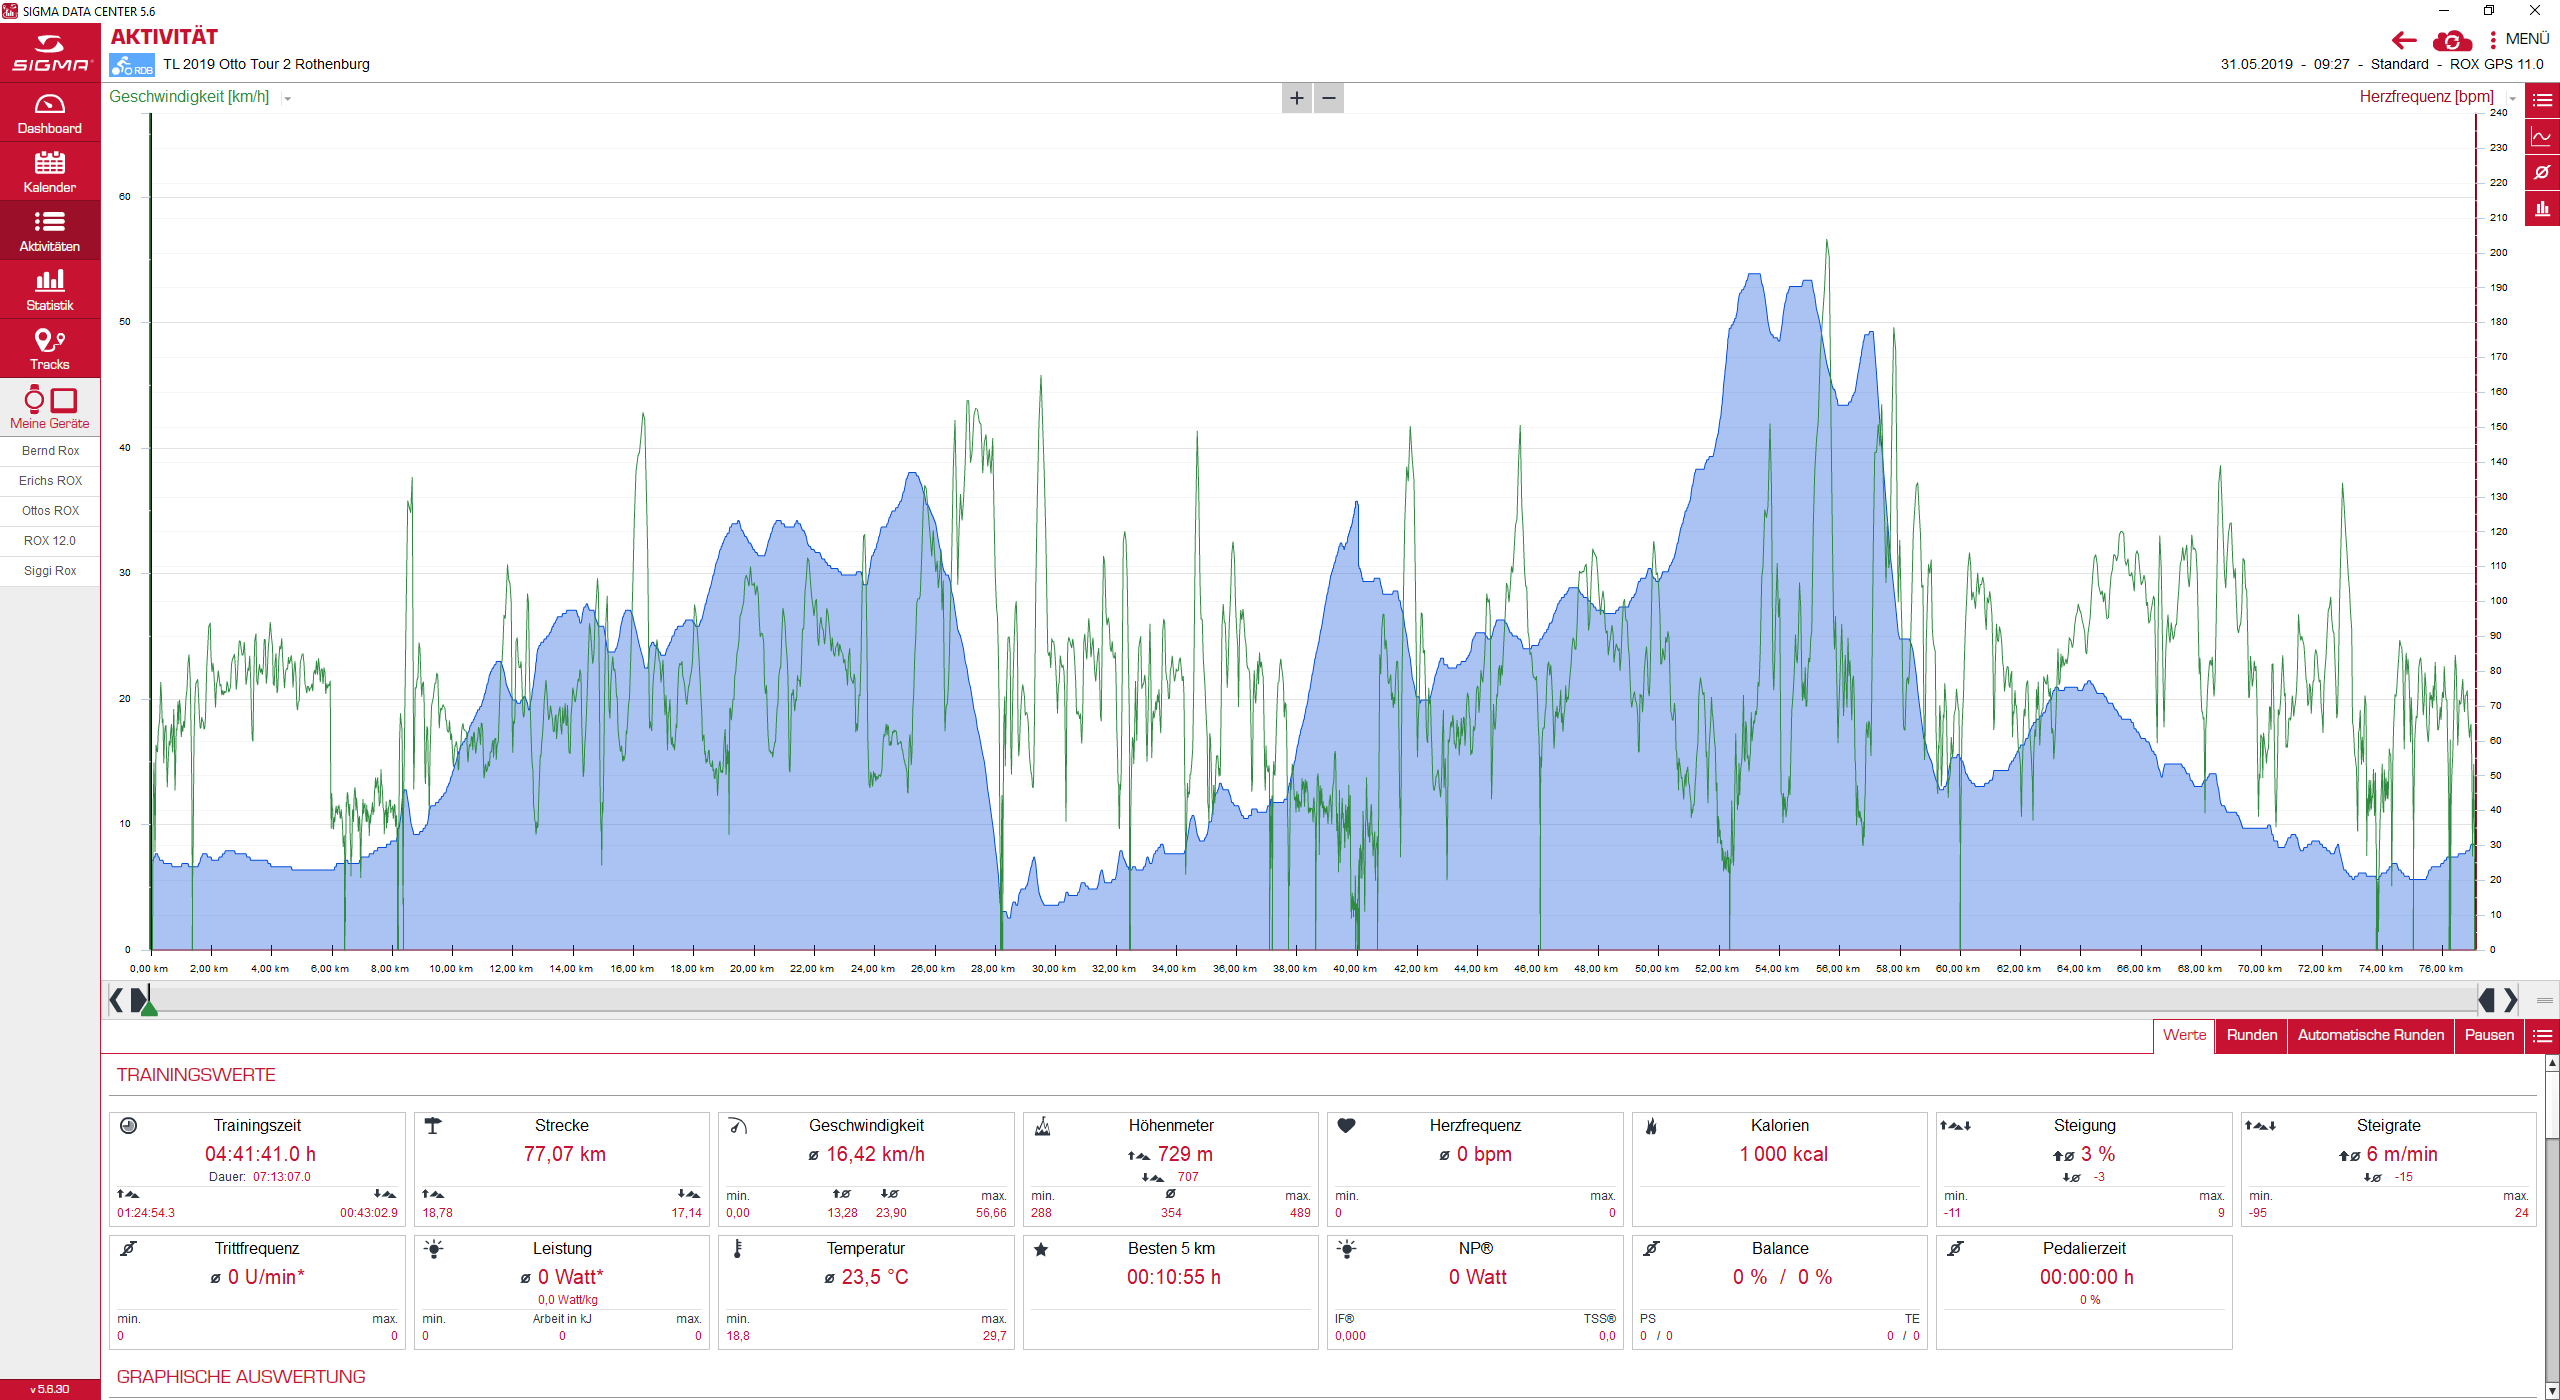The image size is (2560, 1400).
Task: Zoom in the chart with plus
Action: pos(1297,98)
